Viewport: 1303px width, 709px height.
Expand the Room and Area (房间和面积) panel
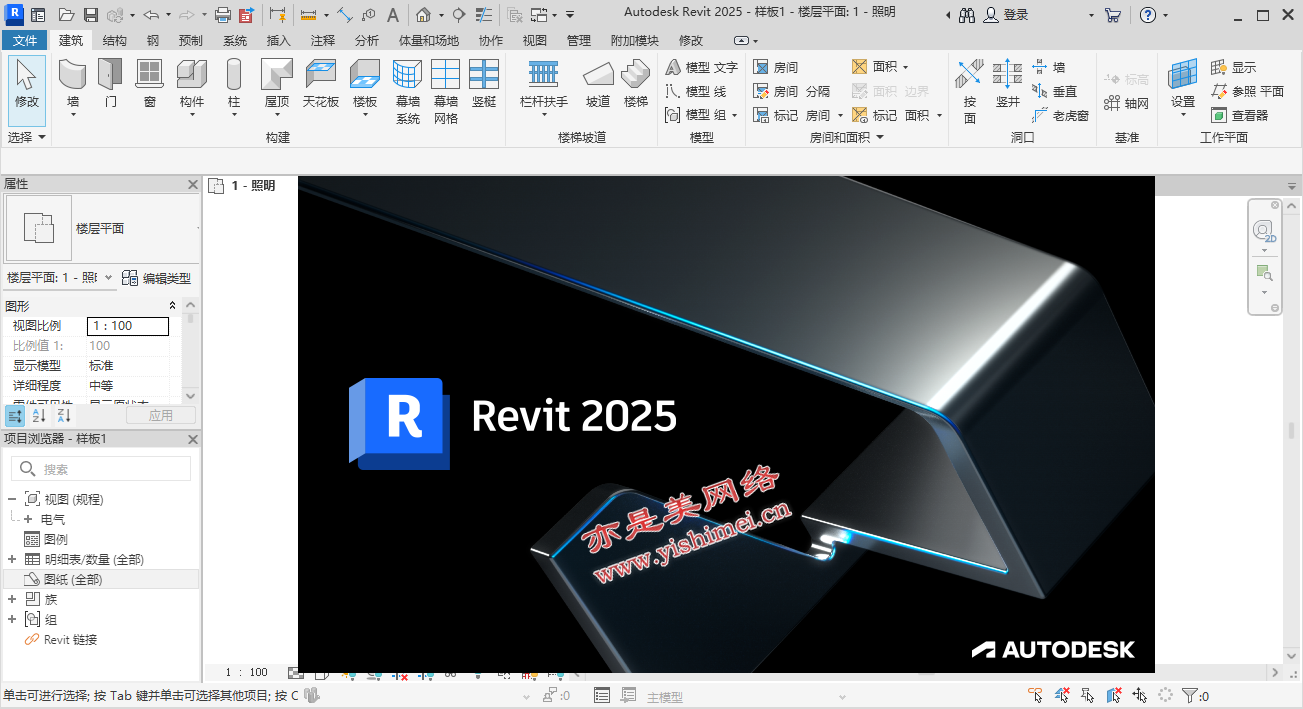(x=846, y=137)
